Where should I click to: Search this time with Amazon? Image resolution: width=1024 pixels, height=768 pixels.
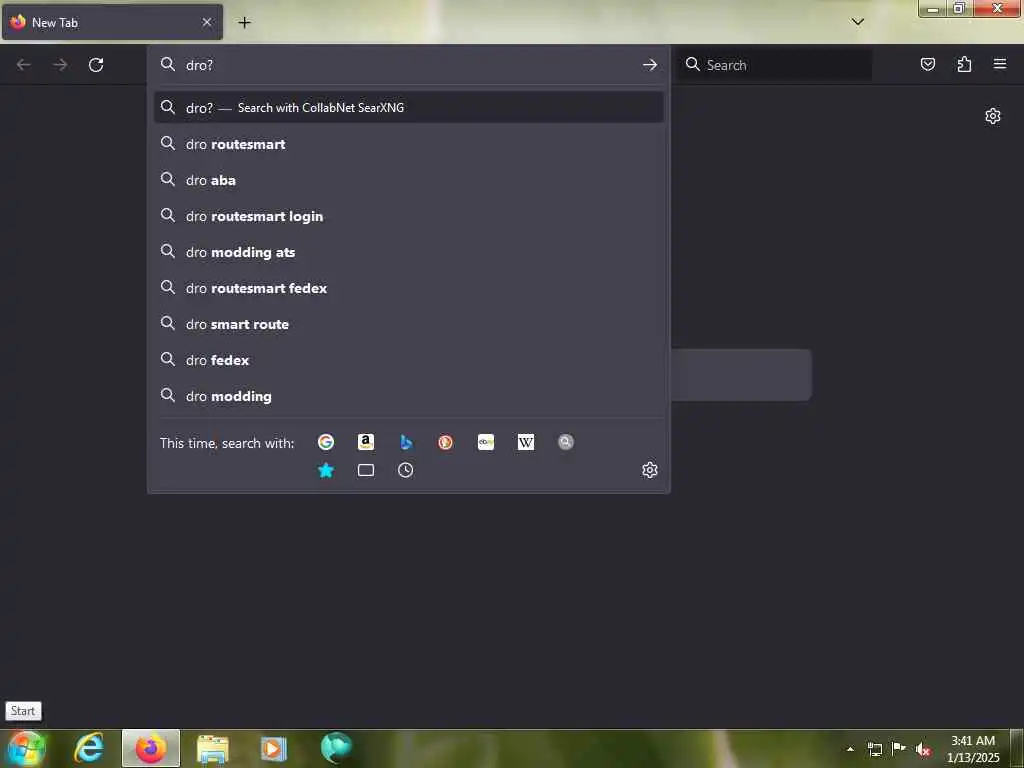[x=366, y=442]
